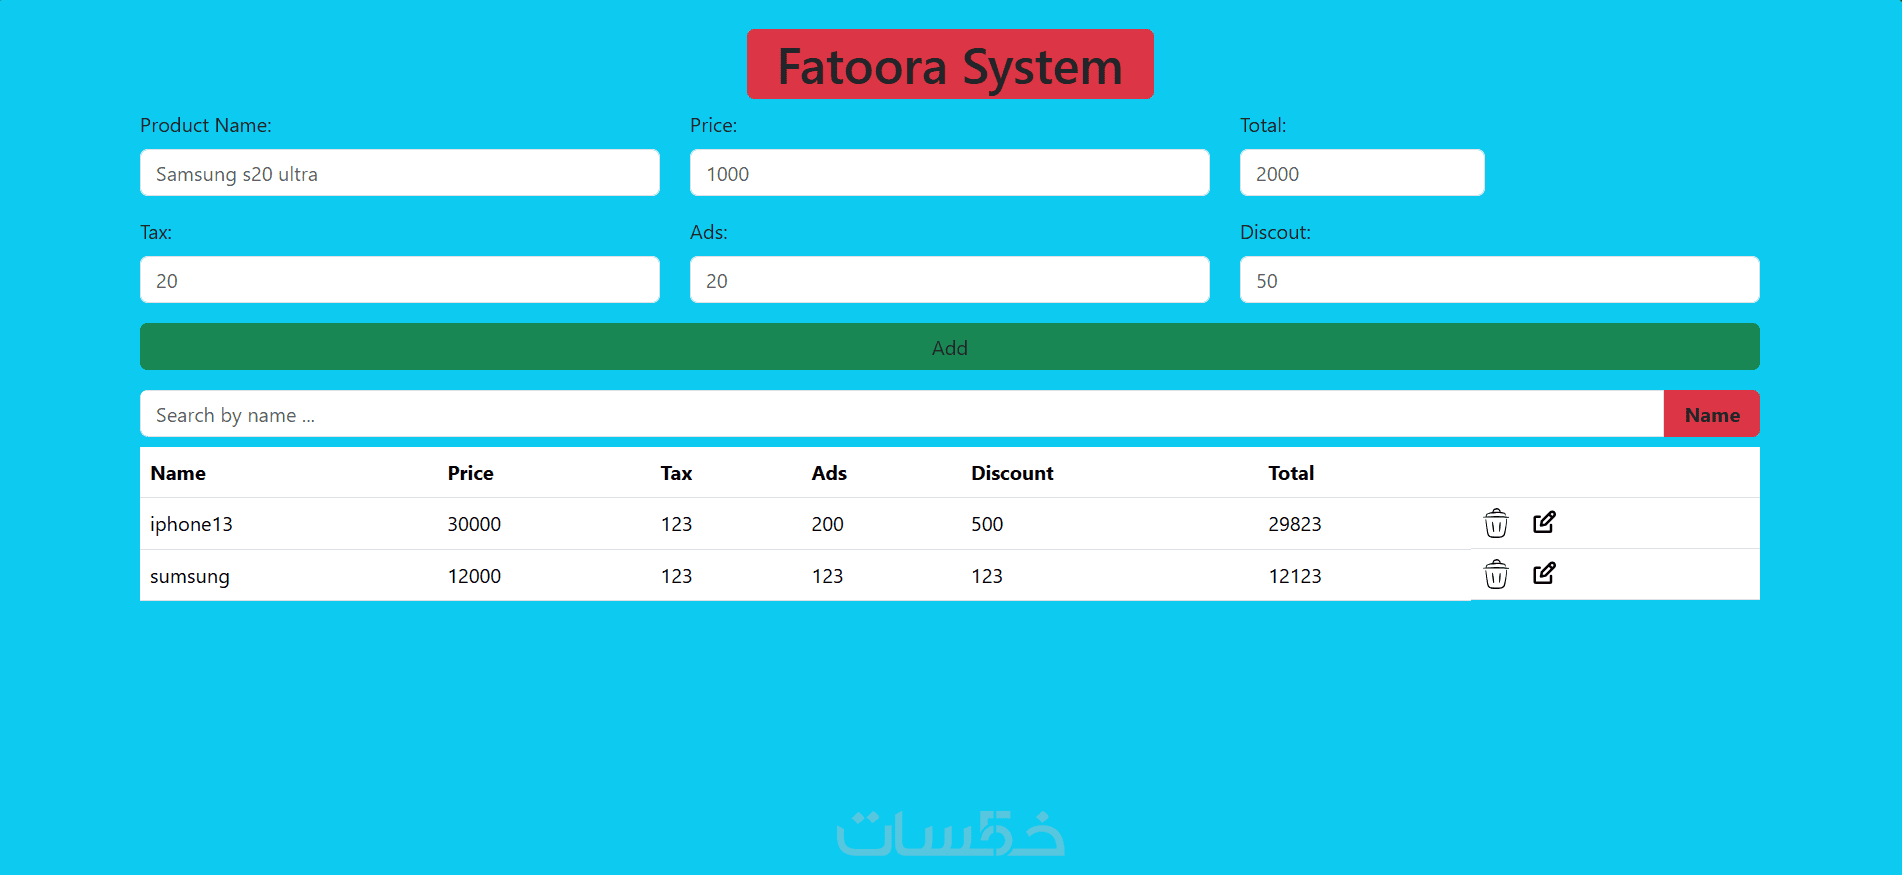
Task: Click the Tax: label
Action: point(156,232)
